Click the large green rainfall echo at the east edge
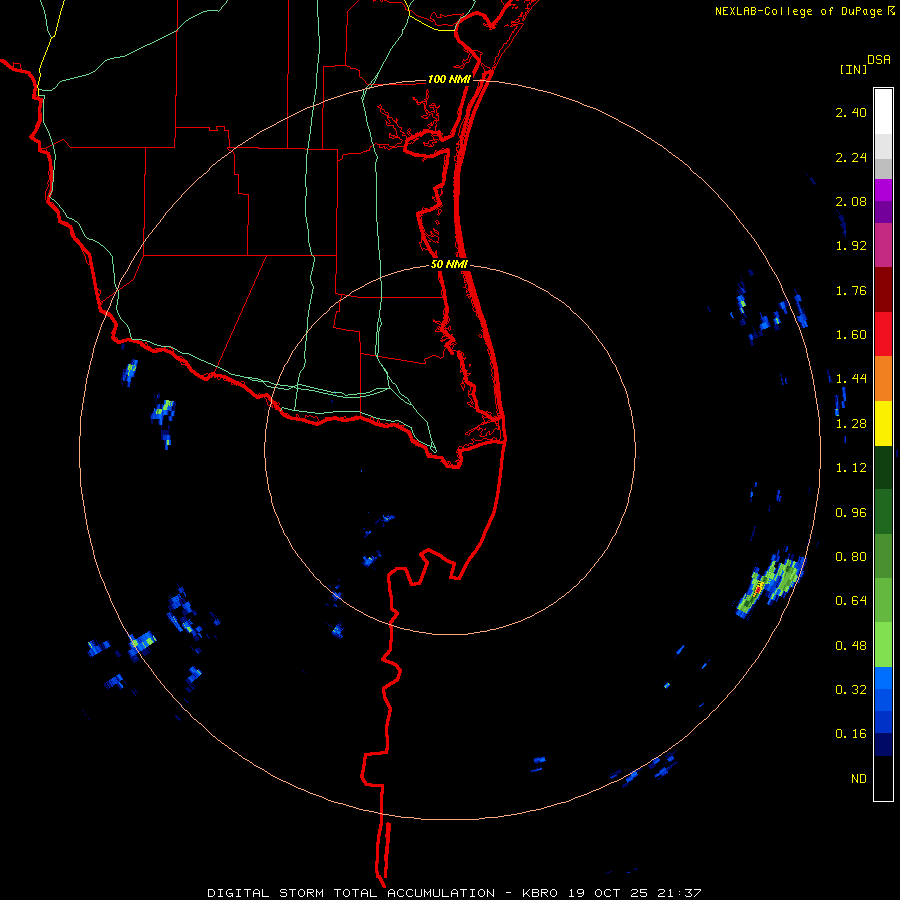 (x=770, y=583)
